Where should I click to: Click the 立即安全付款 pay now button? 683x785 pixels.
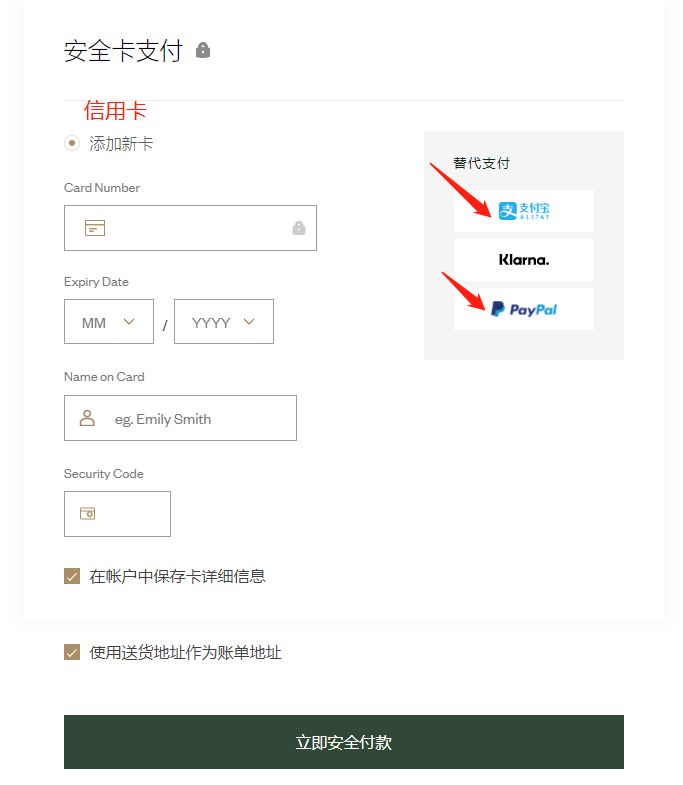pos(344,742)
